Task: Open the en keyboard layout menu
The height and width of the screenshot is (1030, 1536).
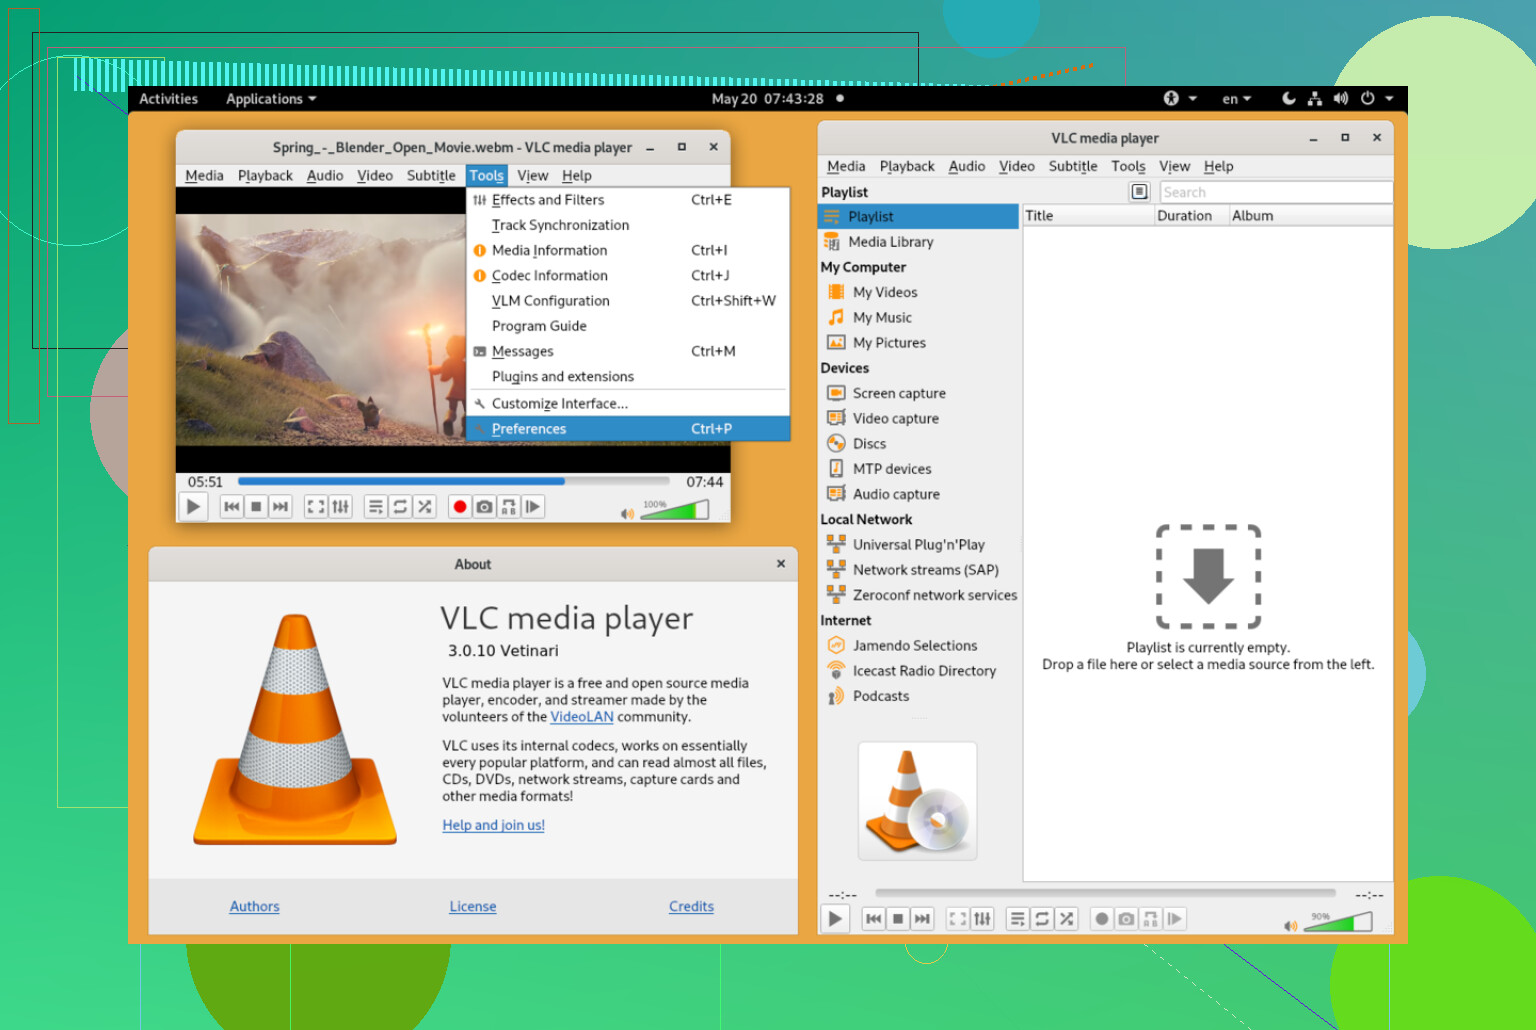Action: point(1236,99)
